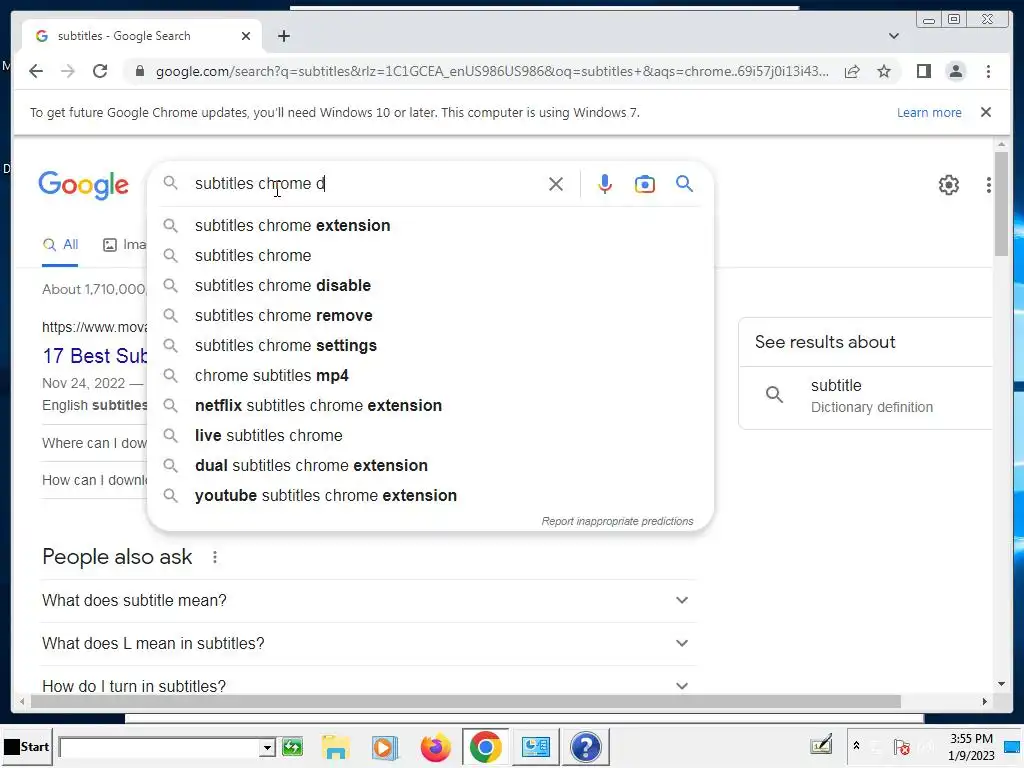Viewport: 1024px width, 768px height.
Task: Click 'Report inappropriate predictions' link
Action: pyautogui.click(x=617, y=521)
